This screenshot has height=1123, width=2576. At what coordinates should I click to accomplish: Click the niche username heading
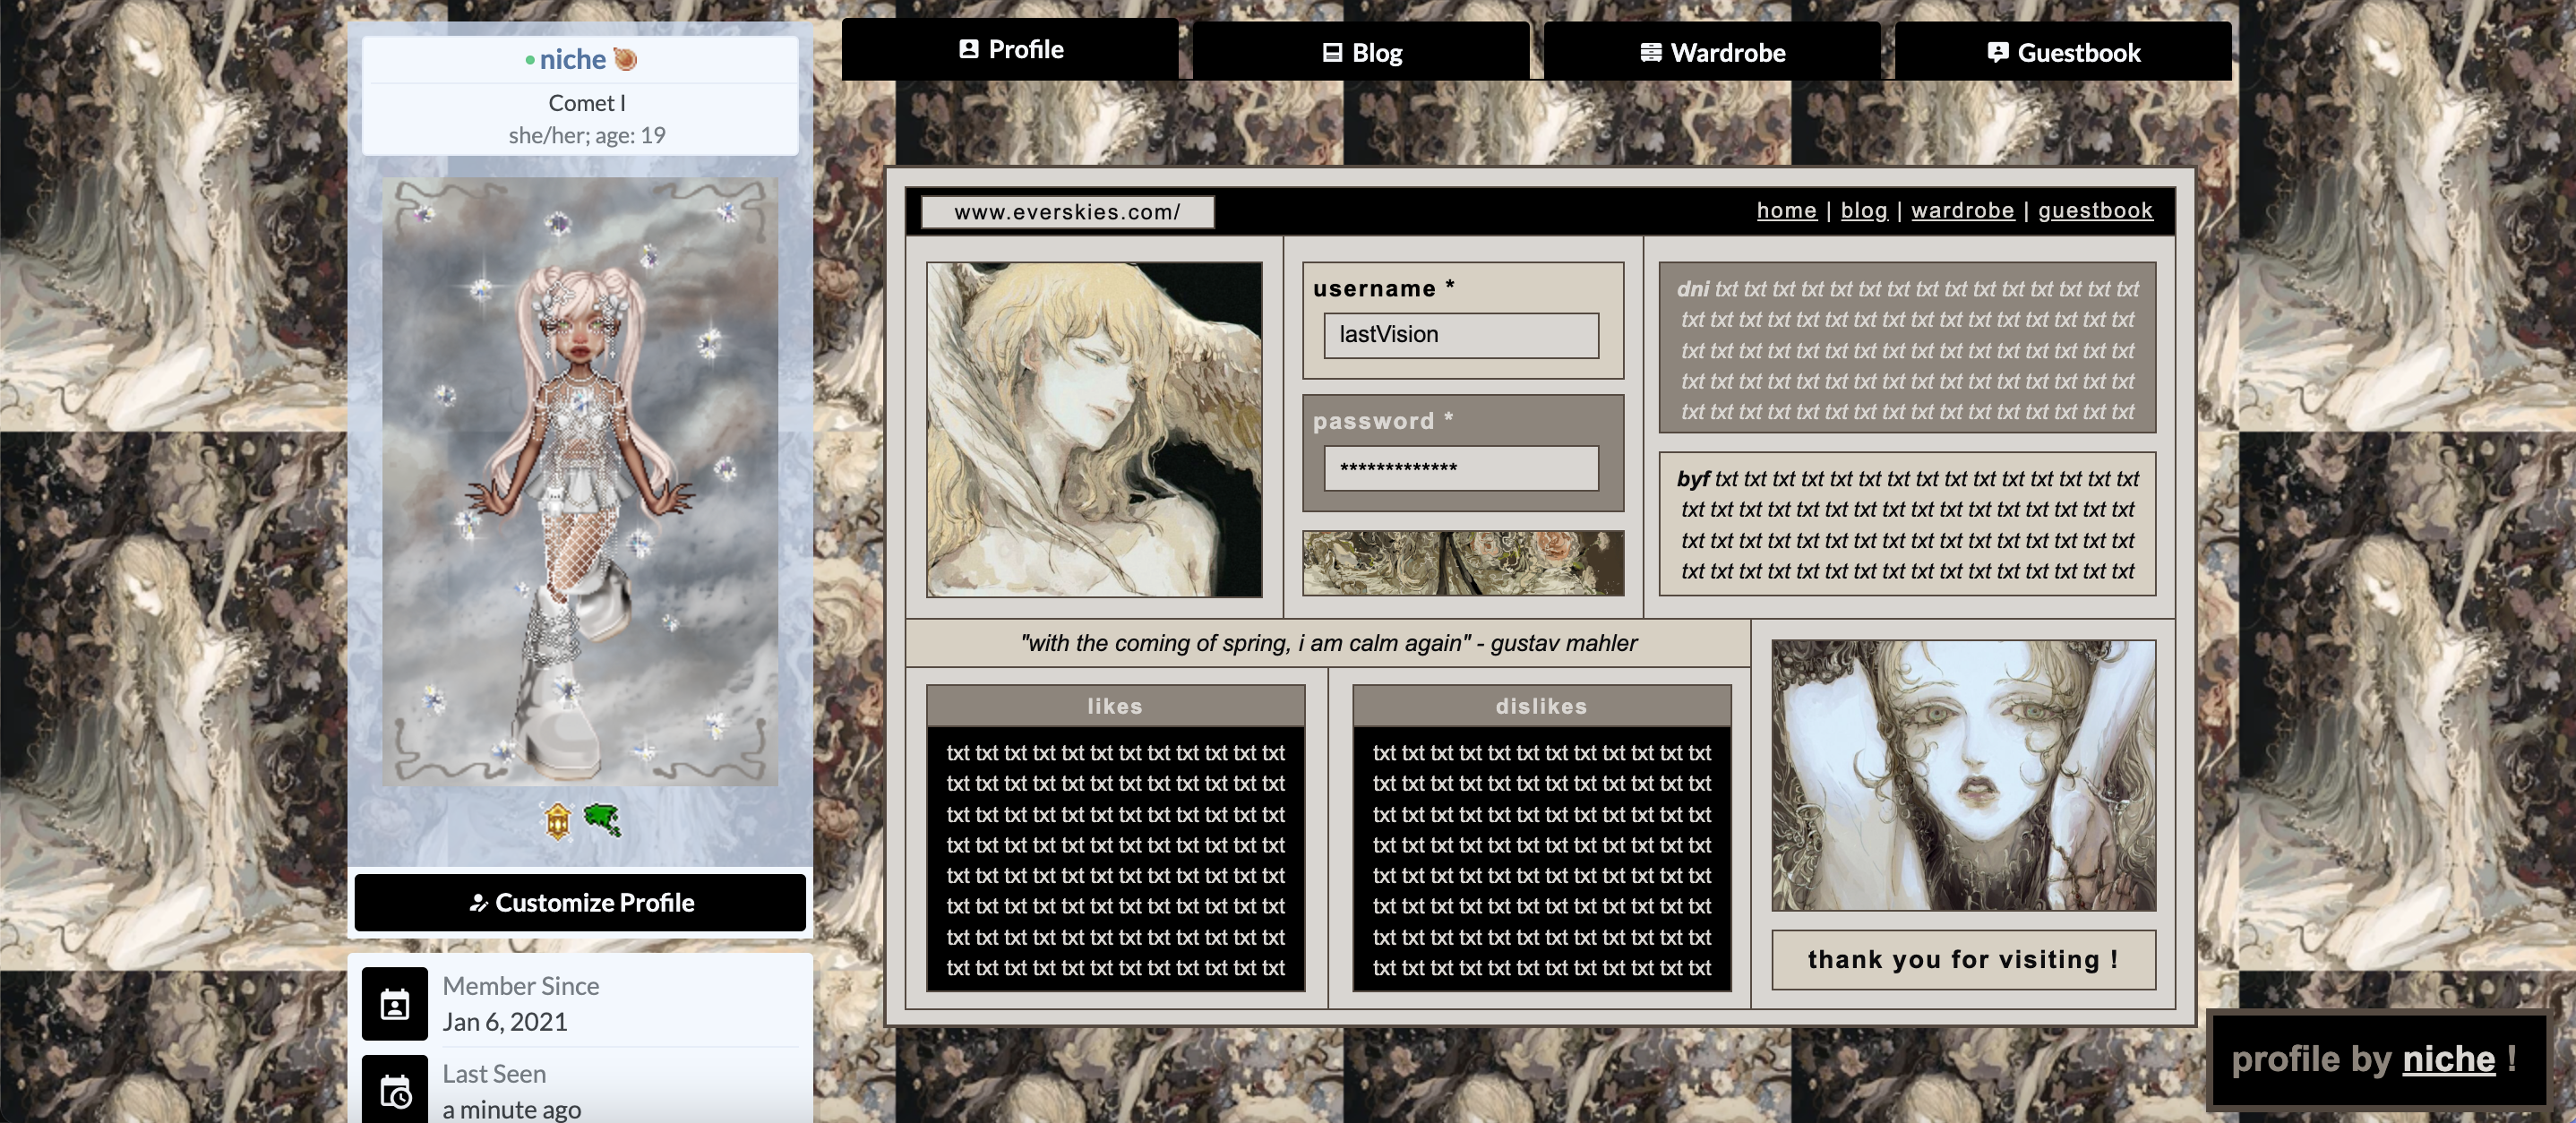pyautogui.click(x=572, y=59)
